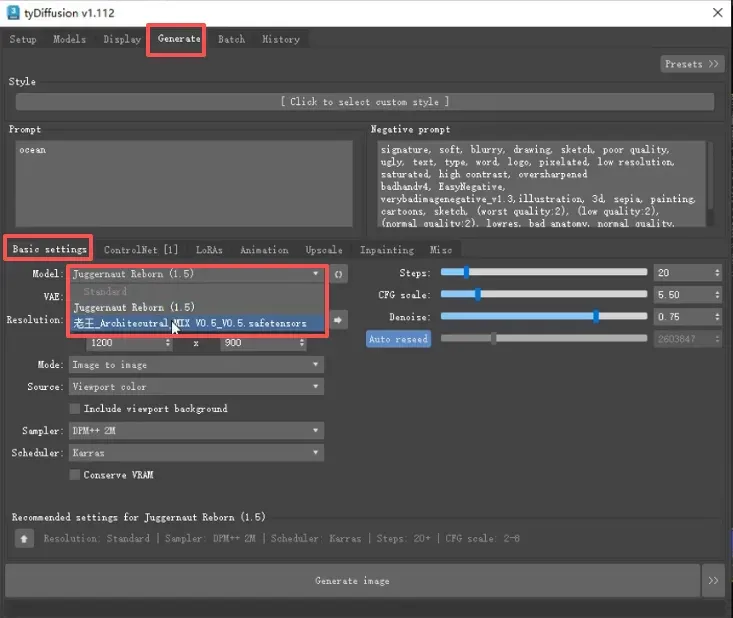Click the stepper arrows of the width 1200 field
This screenshot has height=618, width=733.
click(168, 343)
